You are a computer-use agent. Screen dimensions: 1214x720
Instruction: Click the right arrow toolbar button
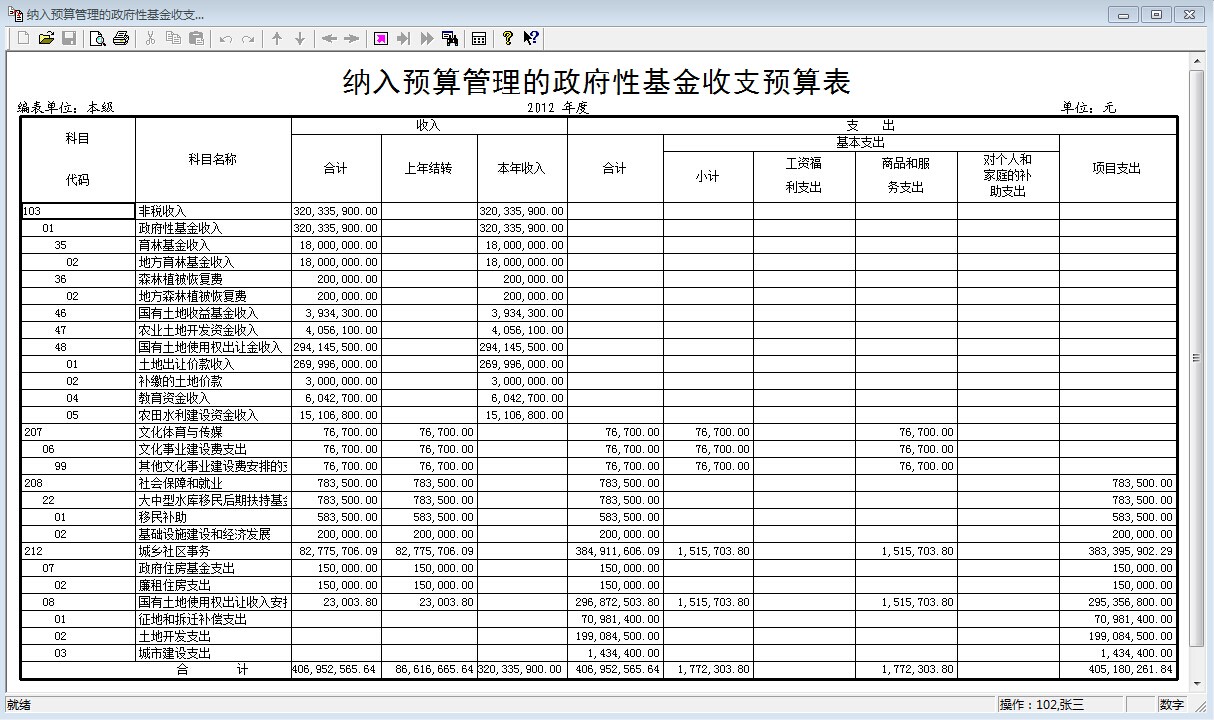coord(351,38)
